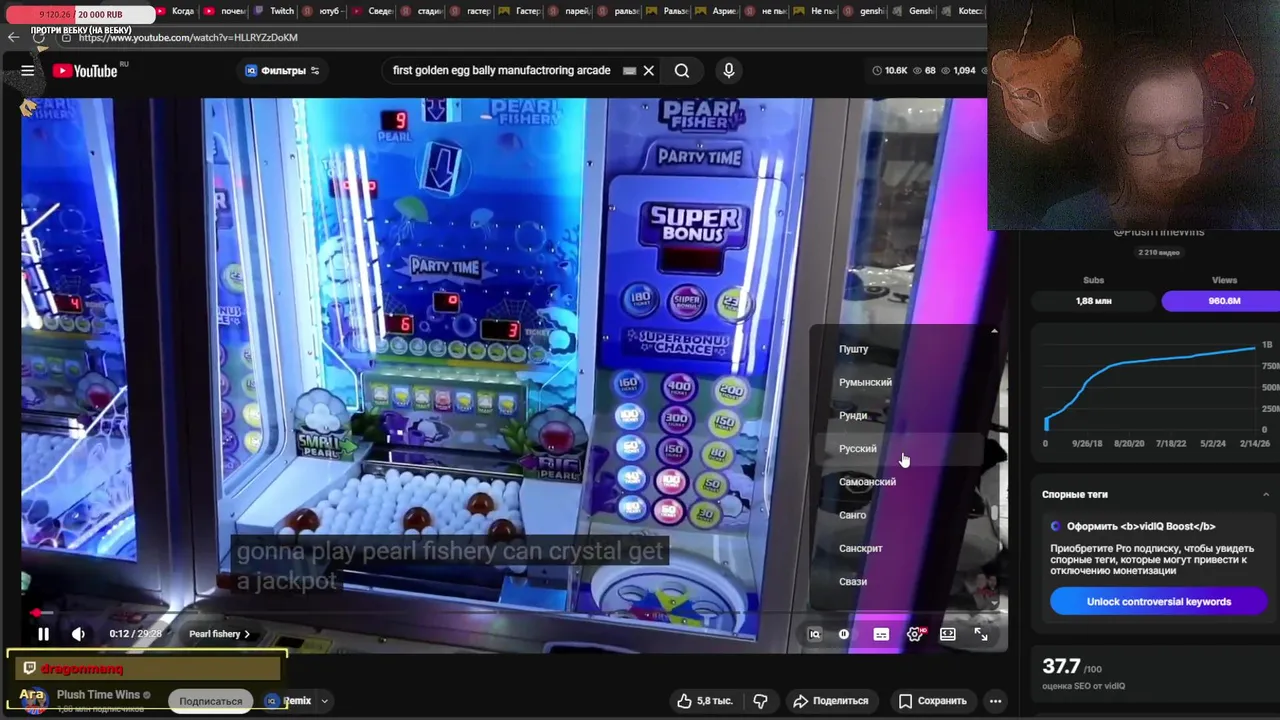
Task: Go back with the browser back arrow
Action: point(13,37)
